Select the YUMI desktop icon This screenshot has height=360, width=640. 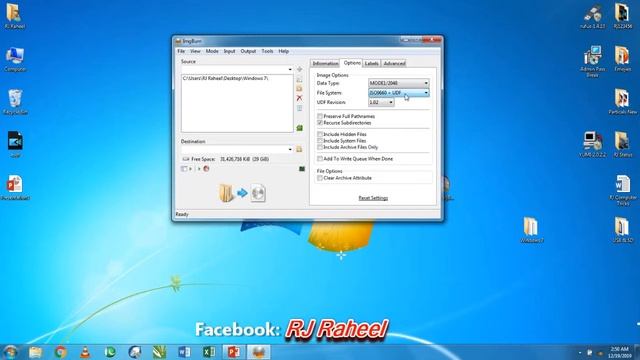click(x=593, y=144)
